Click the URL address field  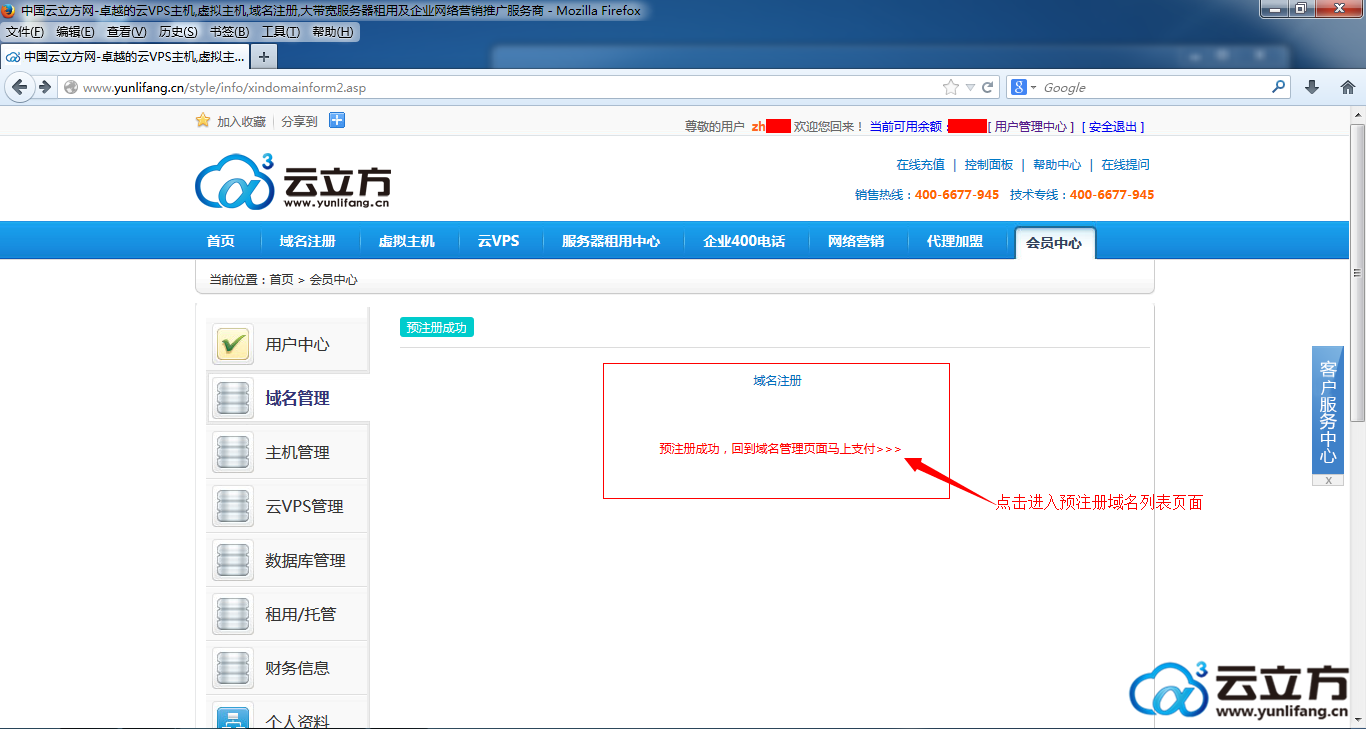point(500,88)
